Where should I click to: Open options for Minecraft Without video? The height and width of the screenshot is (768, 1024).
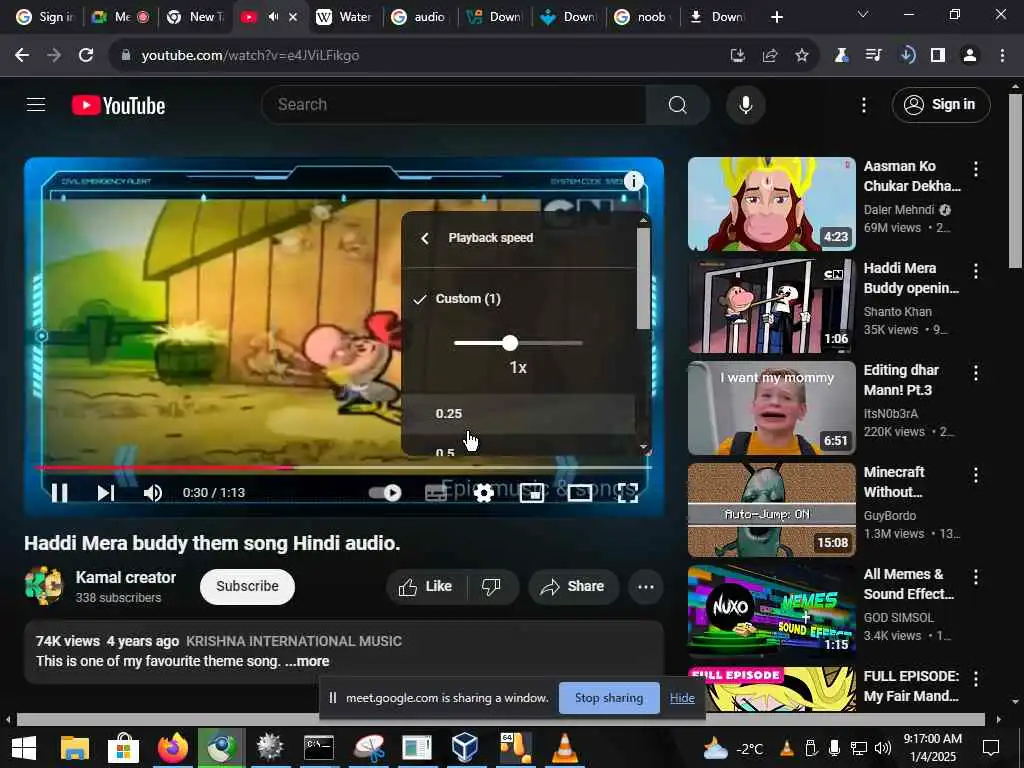[976, 475]
